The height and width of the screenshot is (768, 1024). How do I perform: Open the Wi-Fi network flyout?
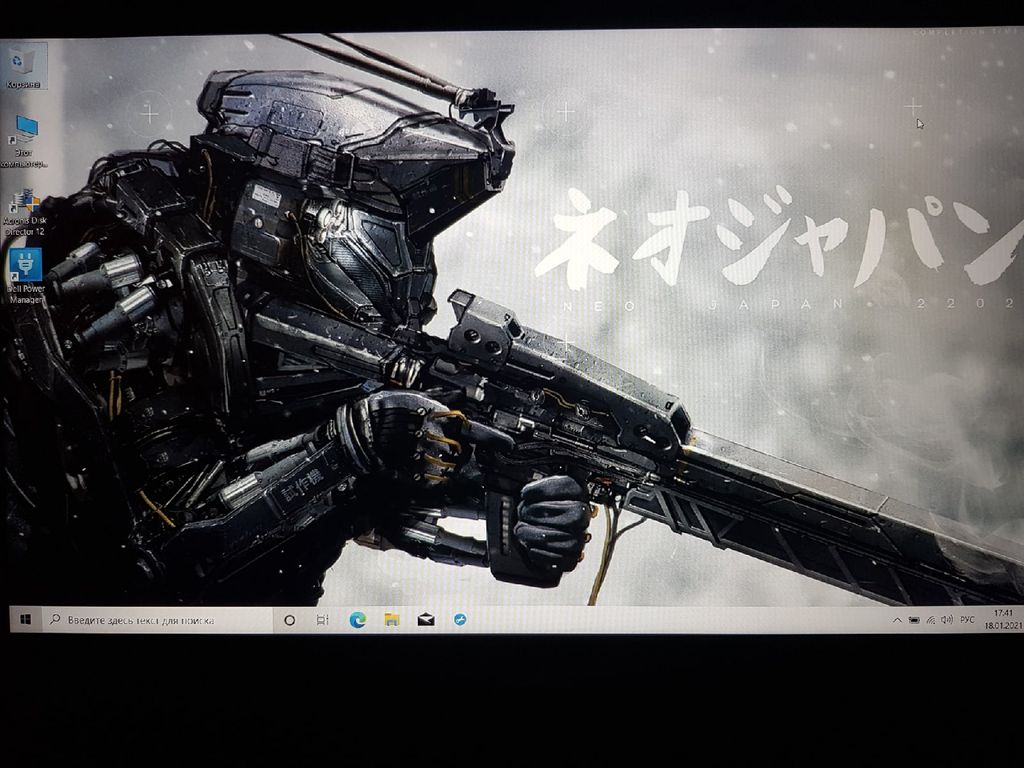tap(930, 620)
